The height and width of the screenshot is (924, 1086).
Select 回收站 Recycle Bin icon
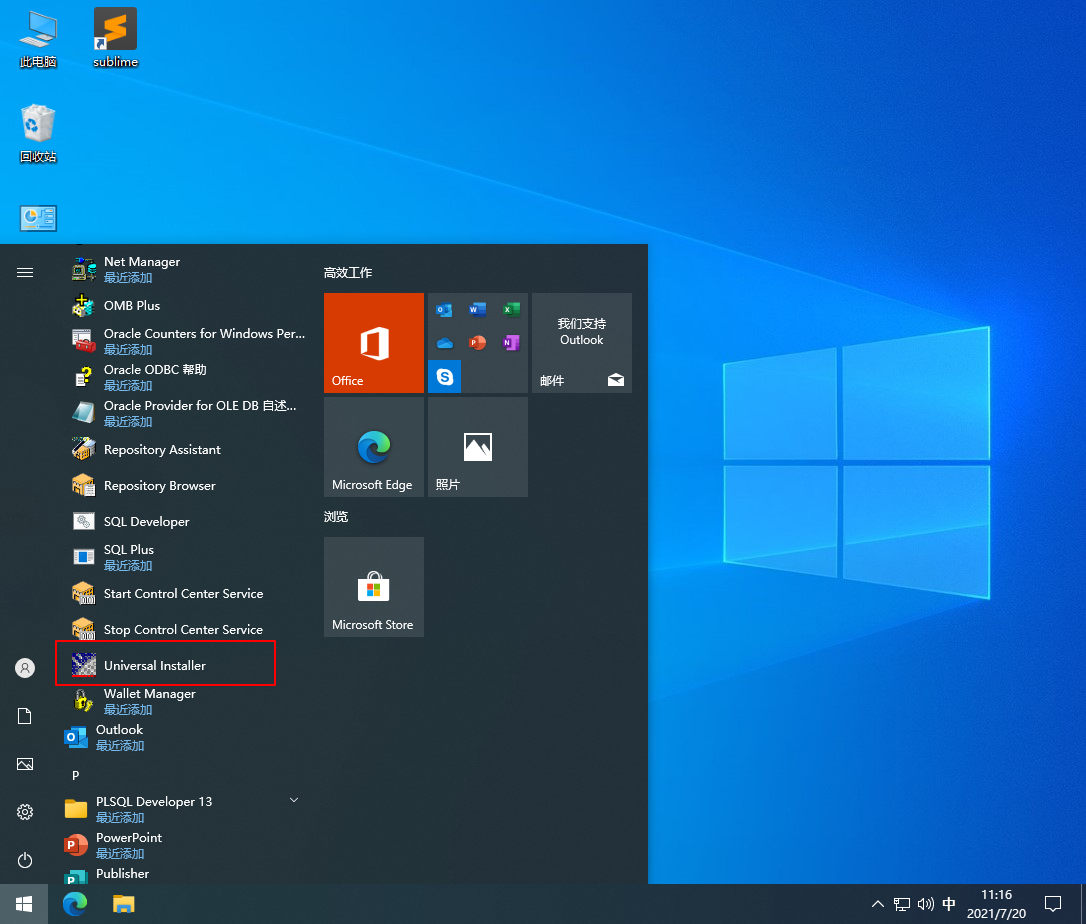click(38, 134)
